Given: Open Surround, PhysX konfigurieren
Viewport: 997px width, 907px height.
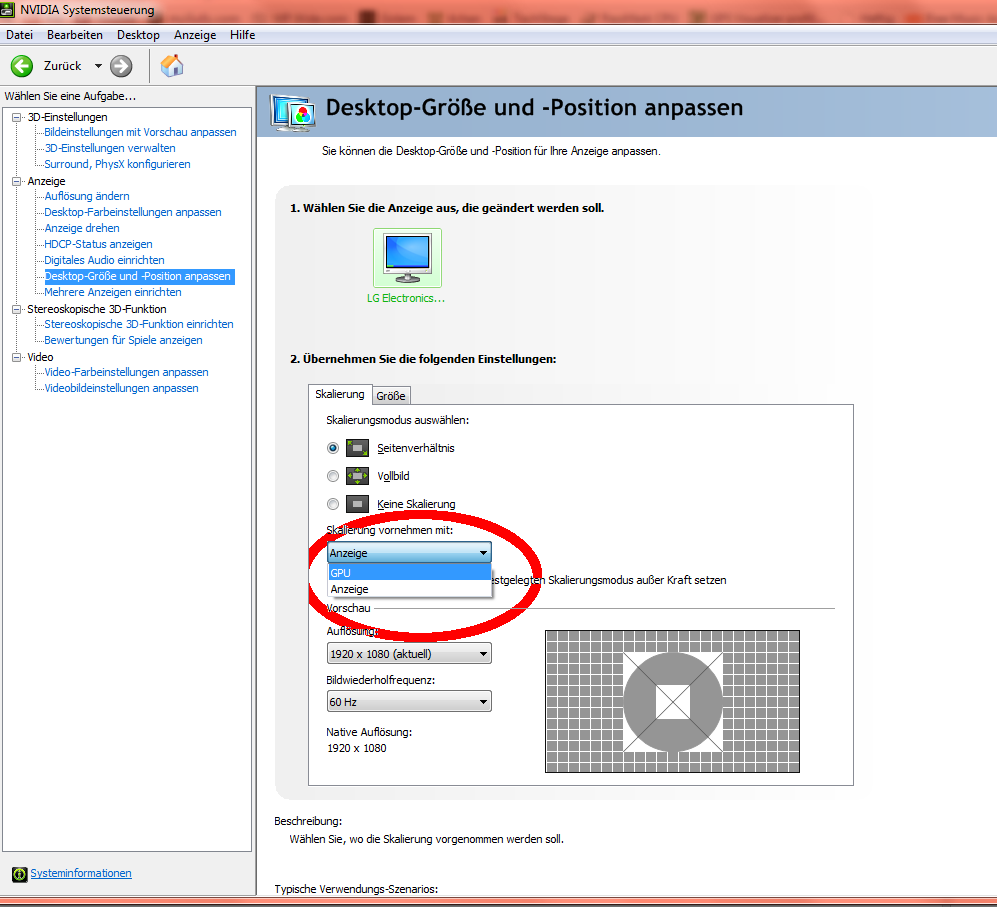Looking at the screenshot, I should click(117, 164).
